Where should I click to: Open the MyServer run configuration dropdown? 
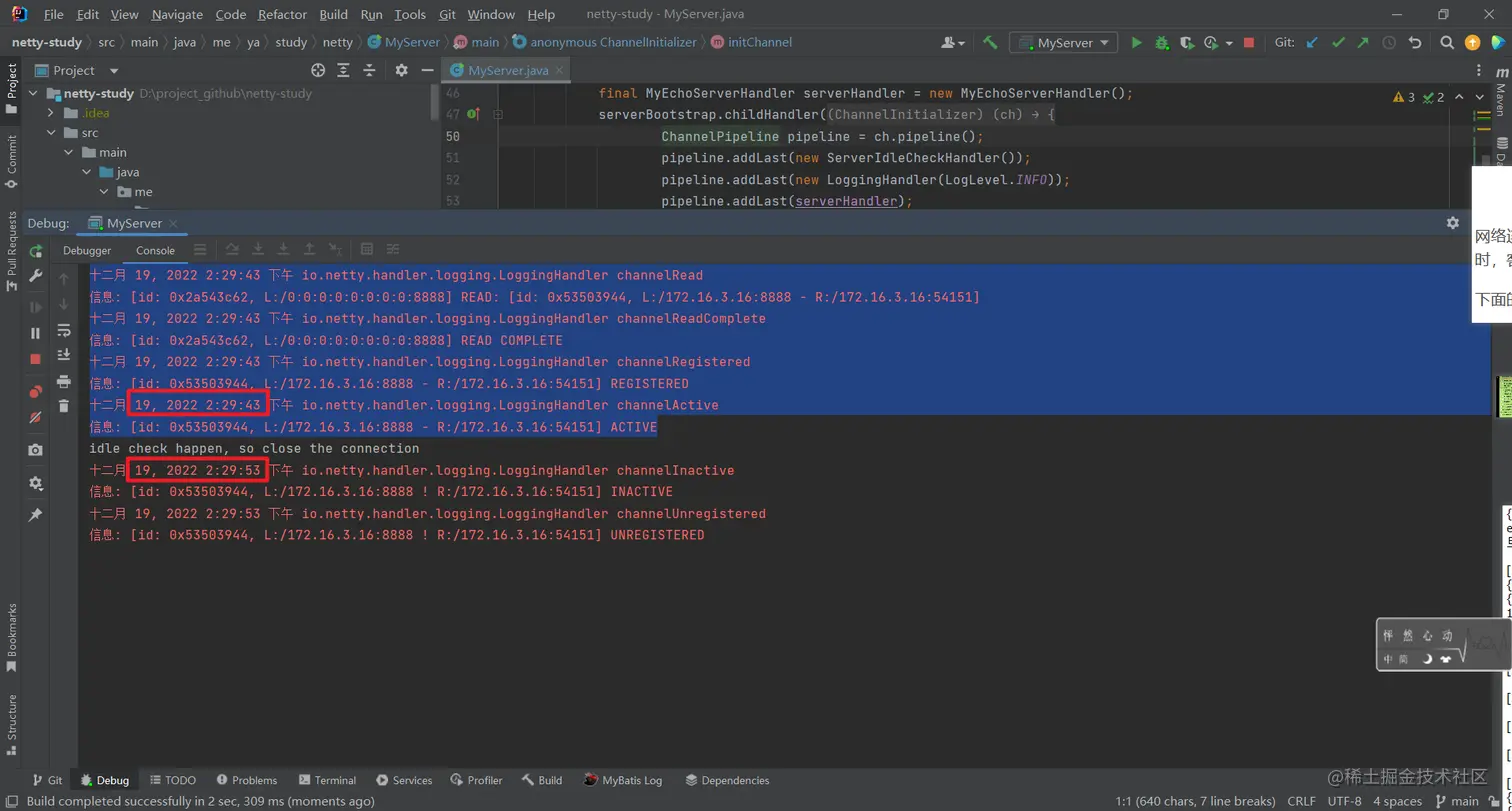pyautogui.click(x=1064, y=43)
